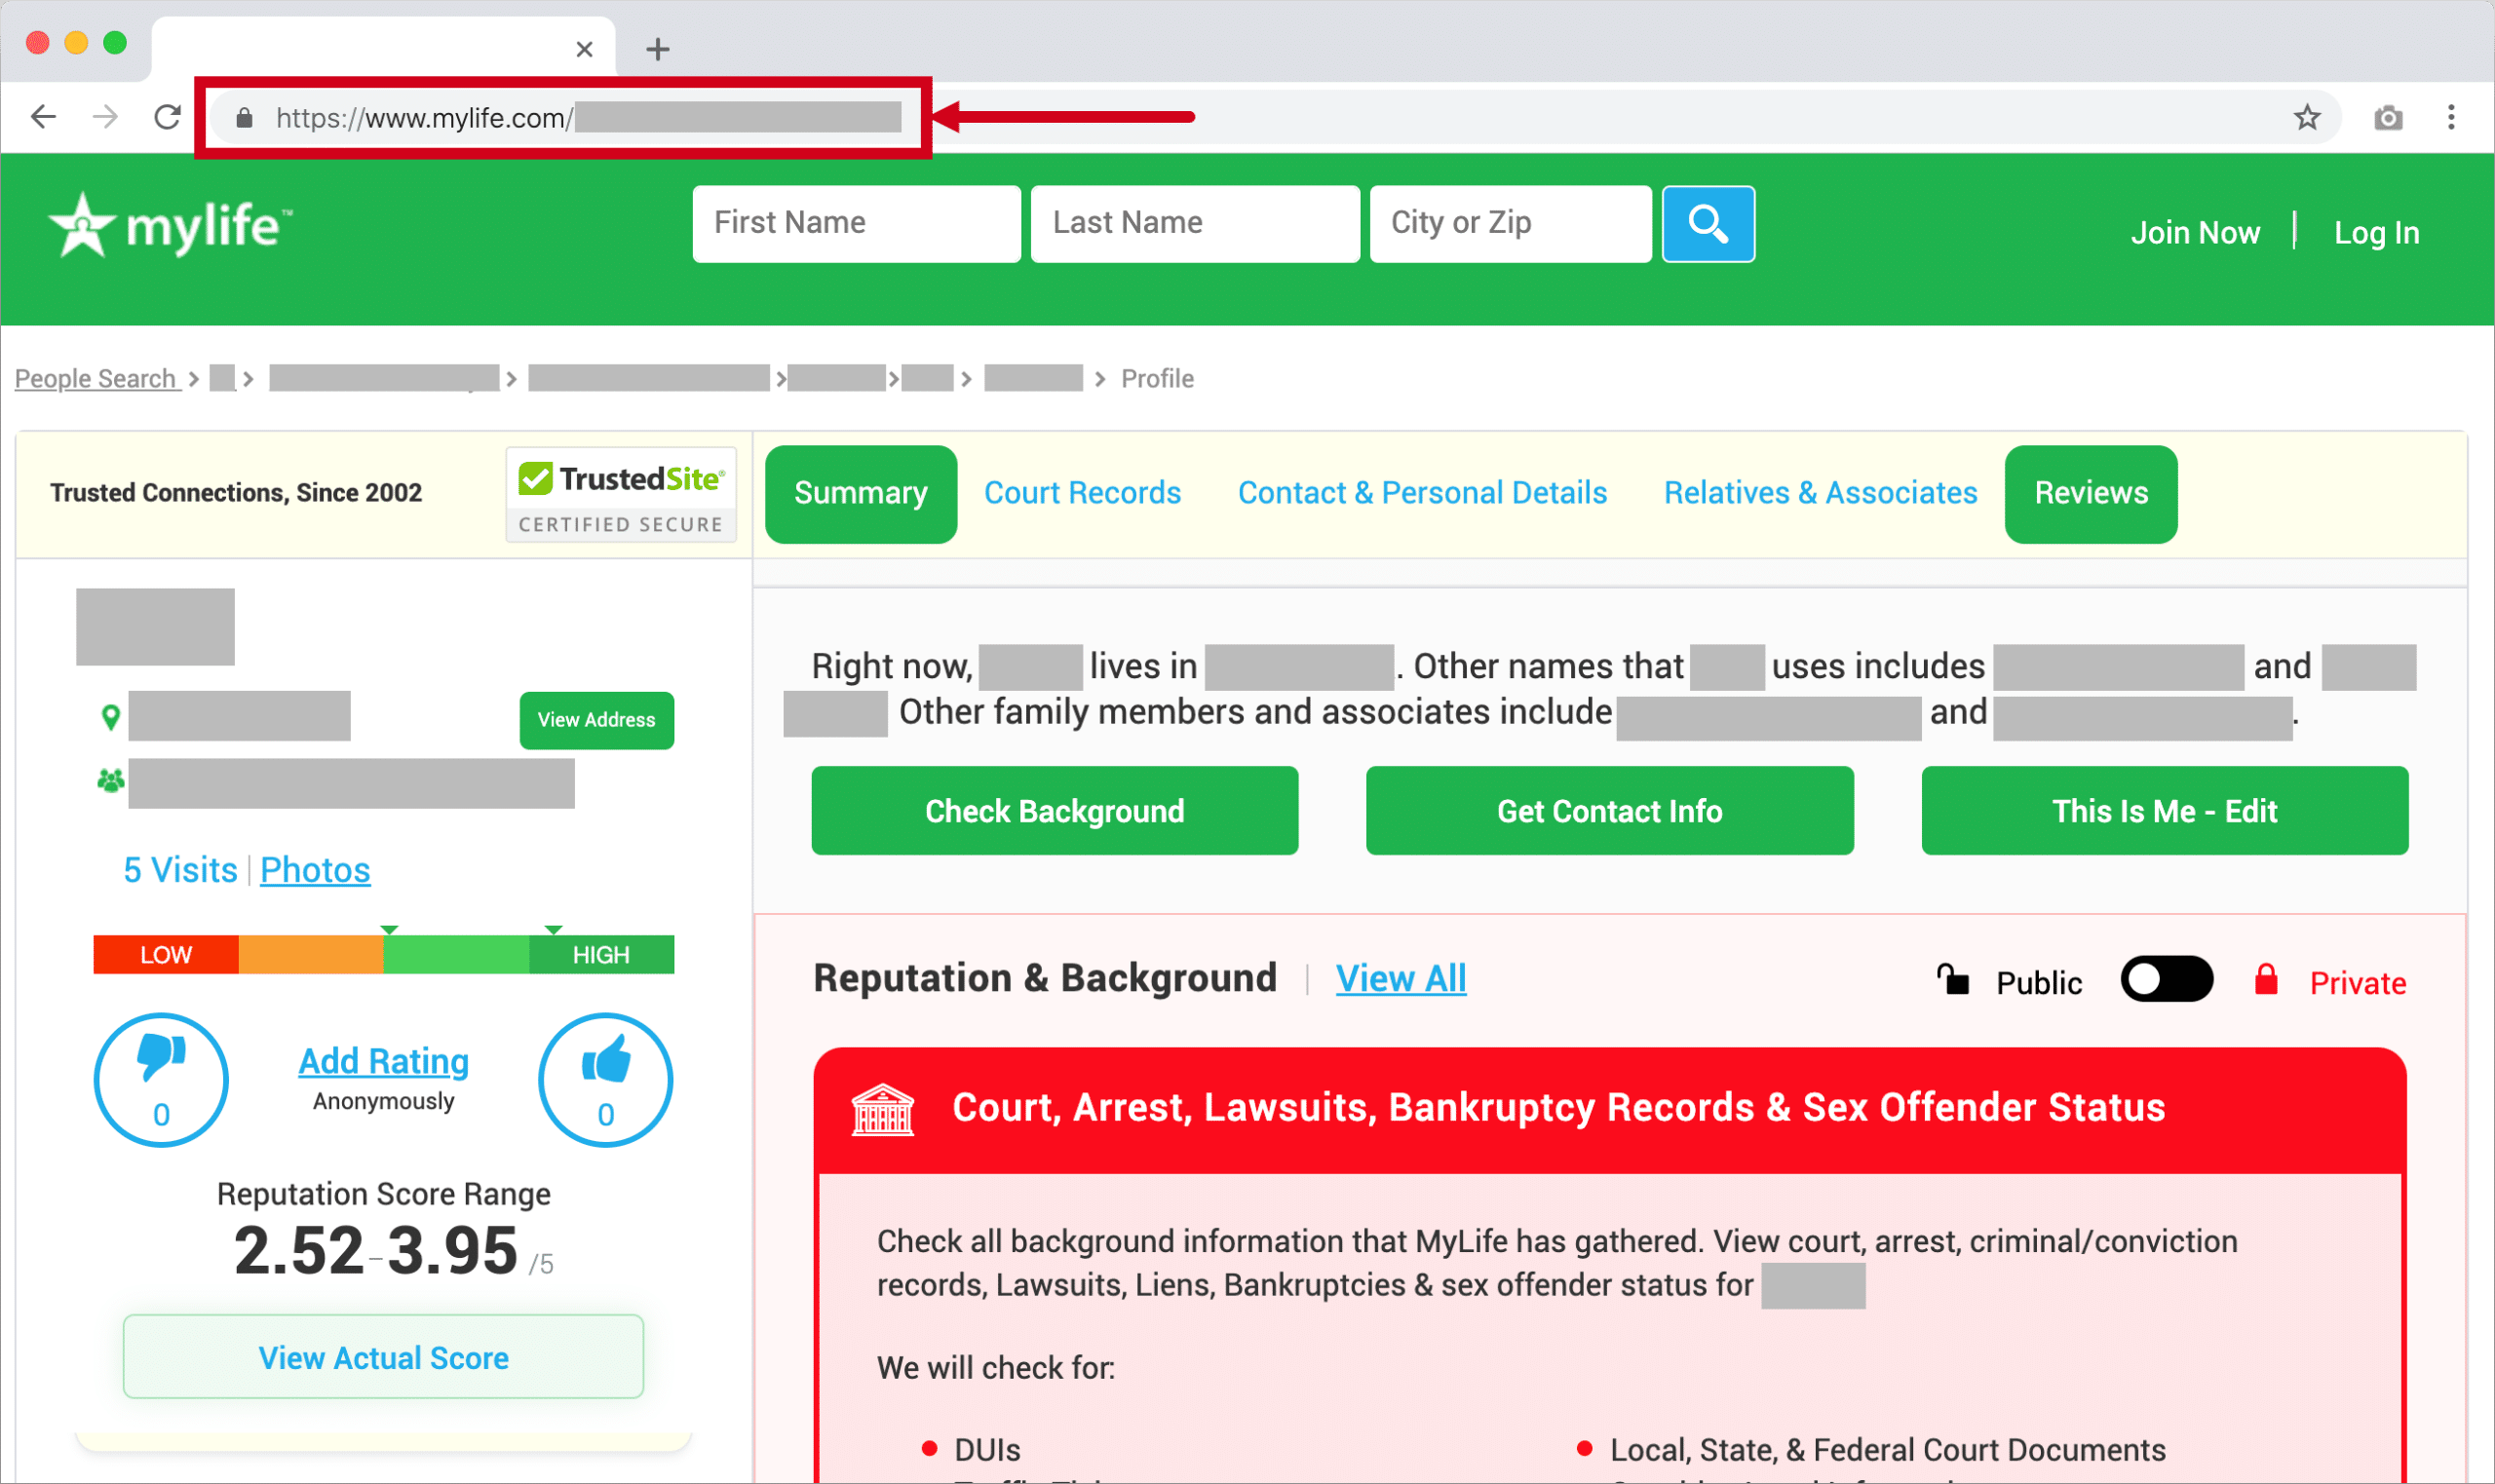
Task: Click Trusted Connections, Since 2002 text
Action: [236, 493]
